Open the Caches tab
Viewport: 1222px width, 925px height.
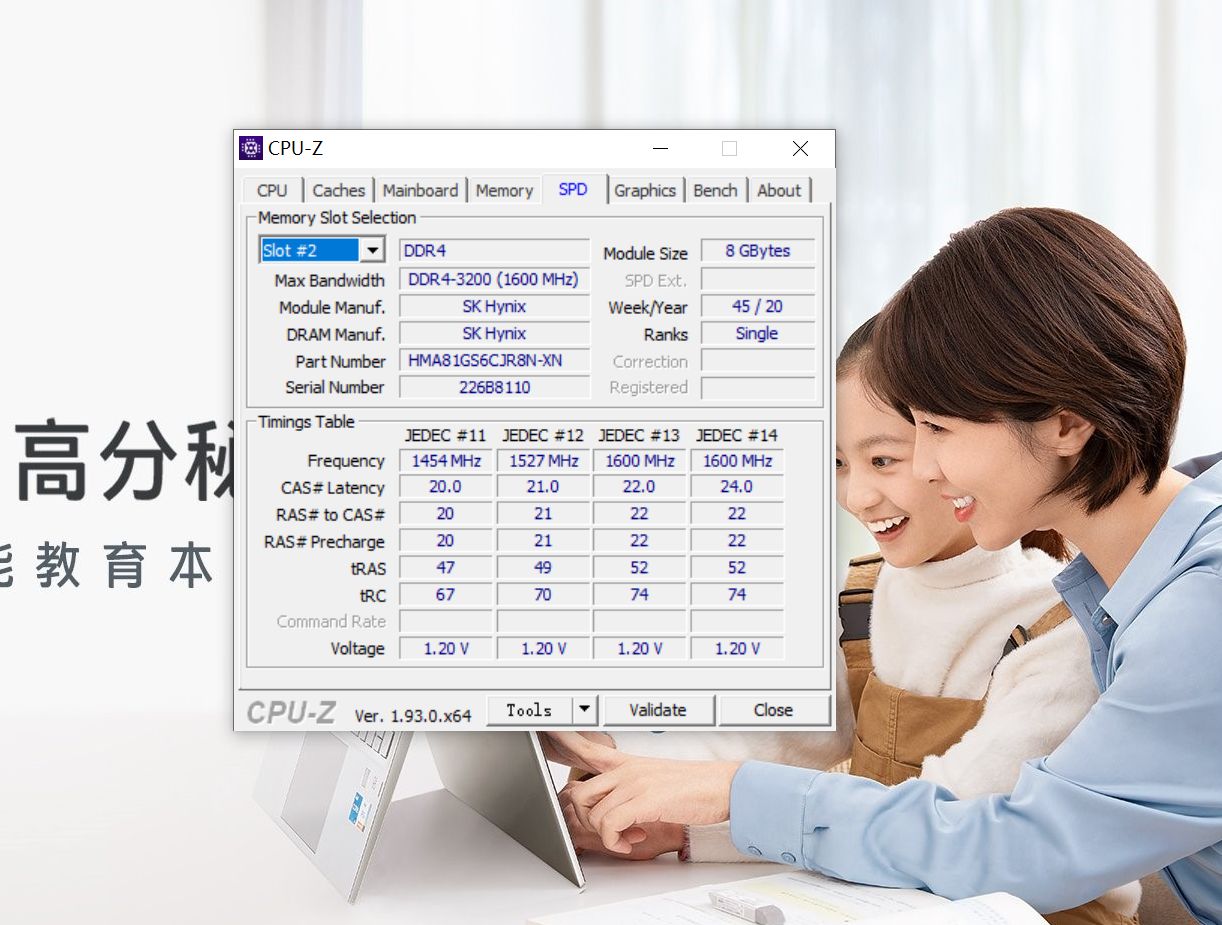click(339, 190)
